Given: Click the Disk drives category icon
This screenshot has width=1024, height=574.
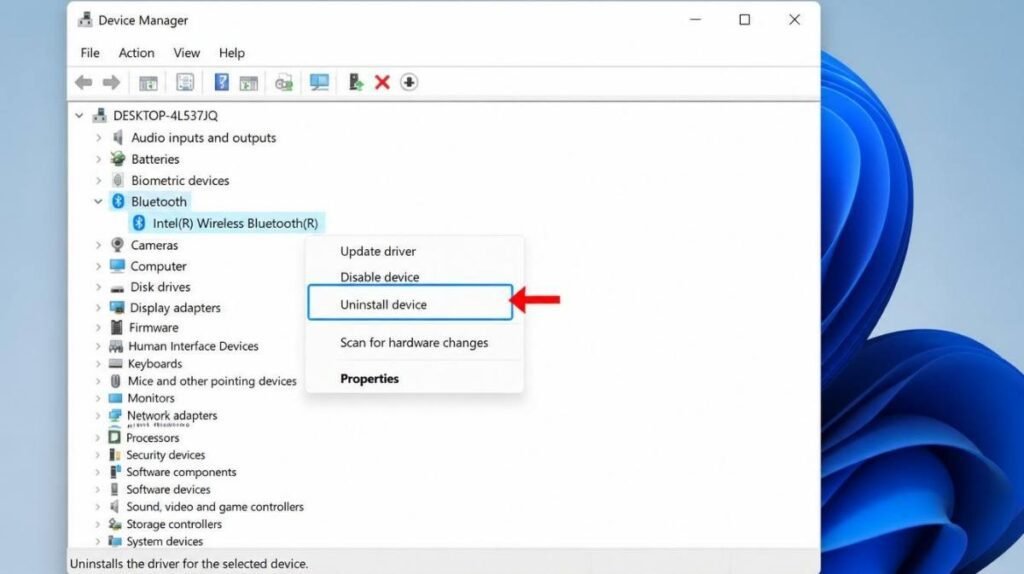Looking at the screenshot, I should tap(118, 287).
